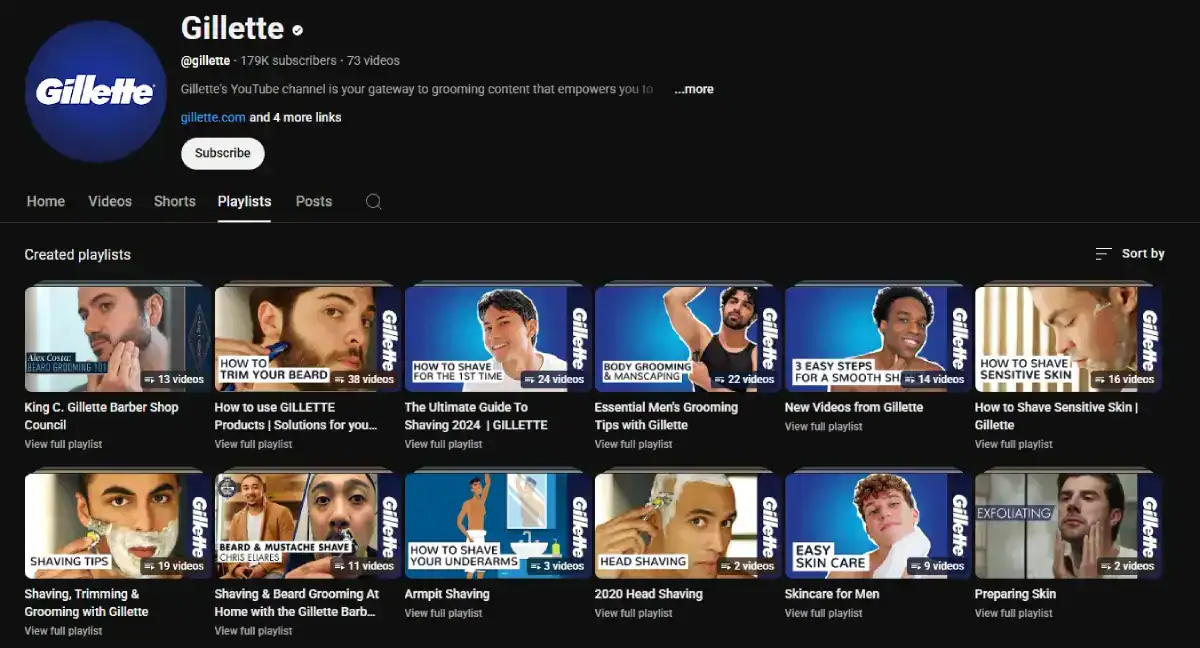Click the channel search magnifier icon
This screenshot has width=1200, height=648.
click(373, 201)
